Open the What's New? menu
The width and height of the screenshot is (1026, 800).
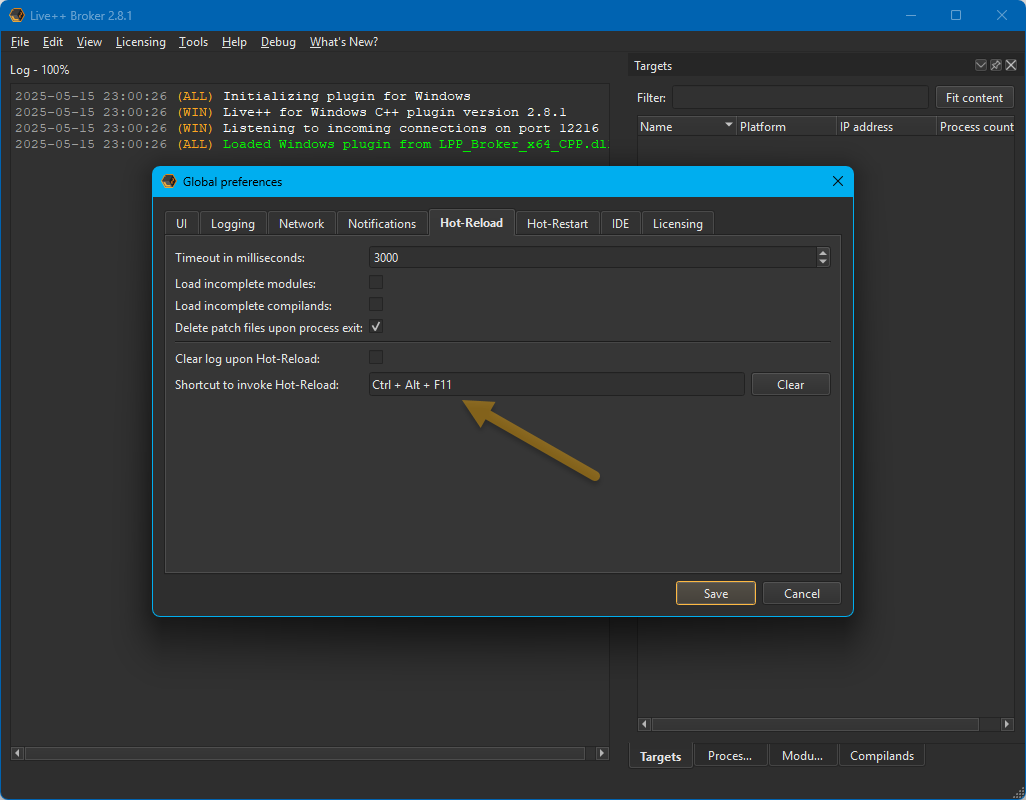(344, 42)
